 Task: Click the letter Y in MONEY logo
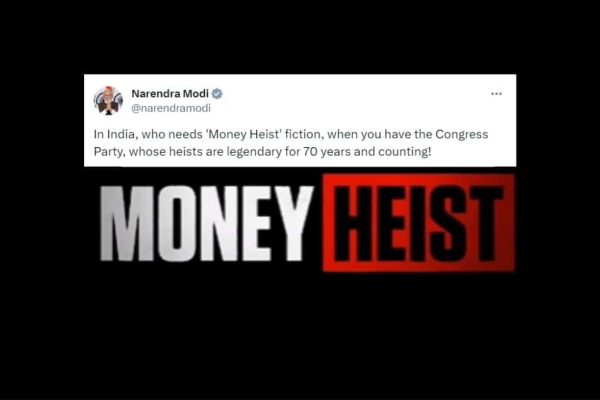pyautogui.click(x=293, y=224)
